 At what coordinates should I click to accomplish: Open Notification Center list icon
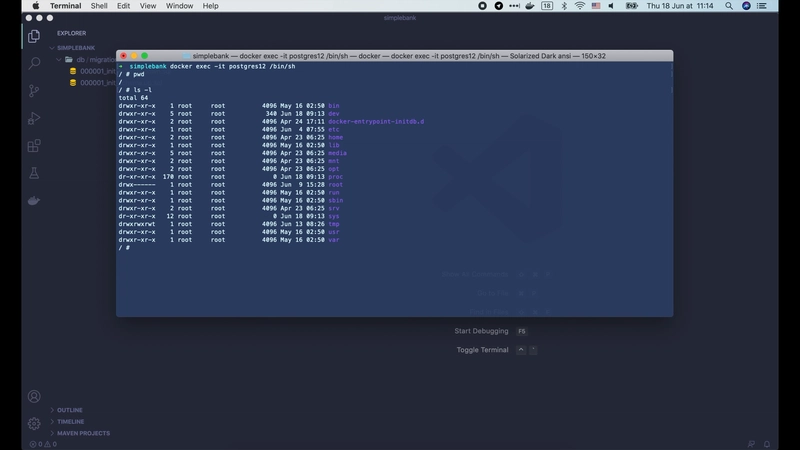click(762, 6)
